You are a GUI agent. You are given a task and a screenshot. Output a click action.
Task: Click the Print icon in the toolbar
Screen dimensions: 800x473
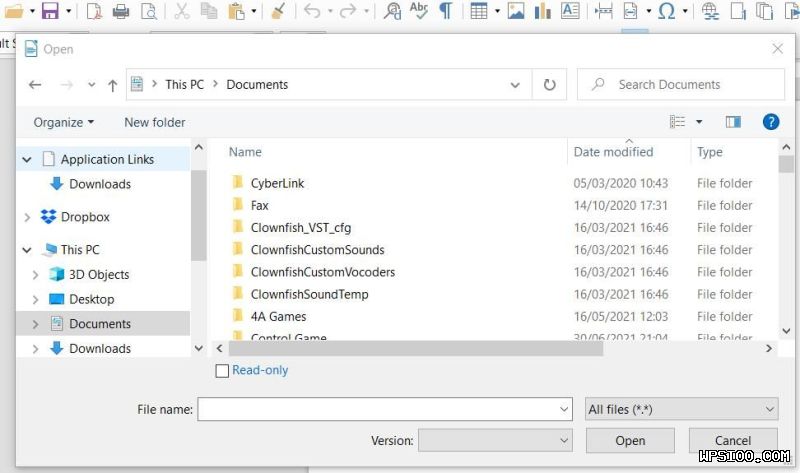coord(121,12)
